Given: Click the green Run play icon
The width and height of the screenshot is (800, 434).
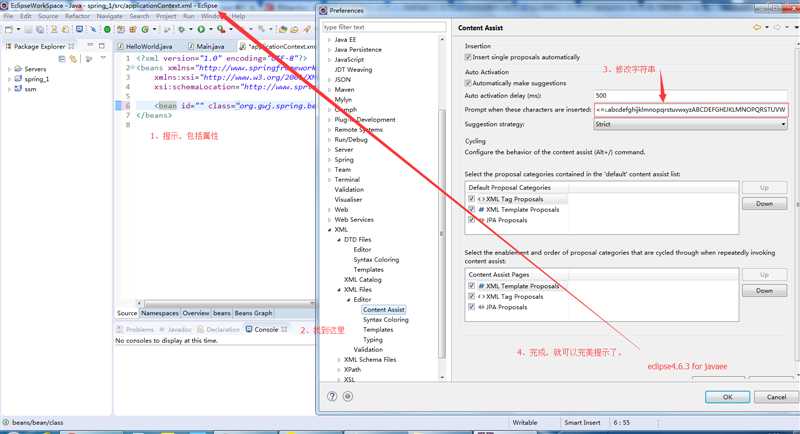Looking at the screenshot, I should pos(201,30).
